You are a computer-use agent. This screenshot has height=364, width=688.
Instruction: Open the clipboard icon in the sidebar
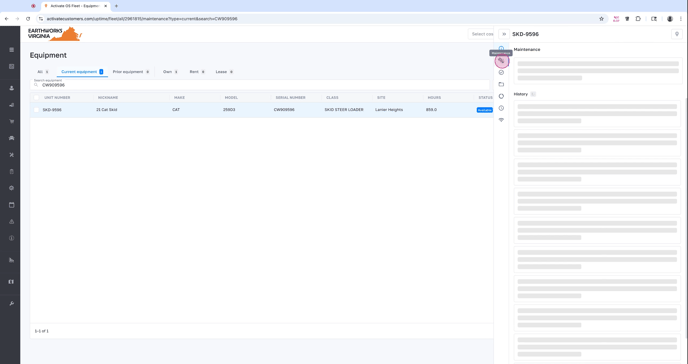coord(11,171)
